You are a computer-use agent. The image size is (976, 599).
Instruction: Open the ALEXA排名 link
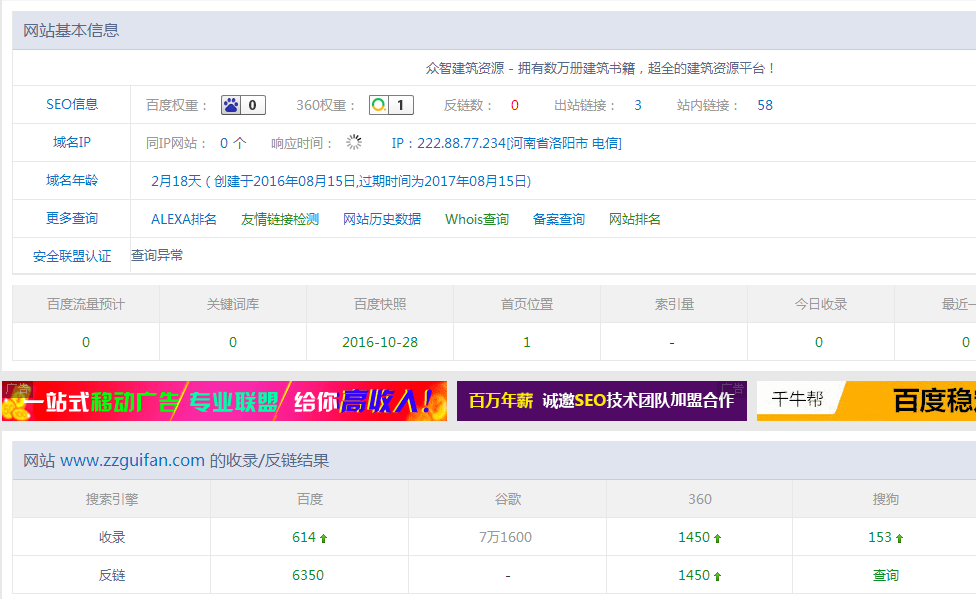coord(184,219)
